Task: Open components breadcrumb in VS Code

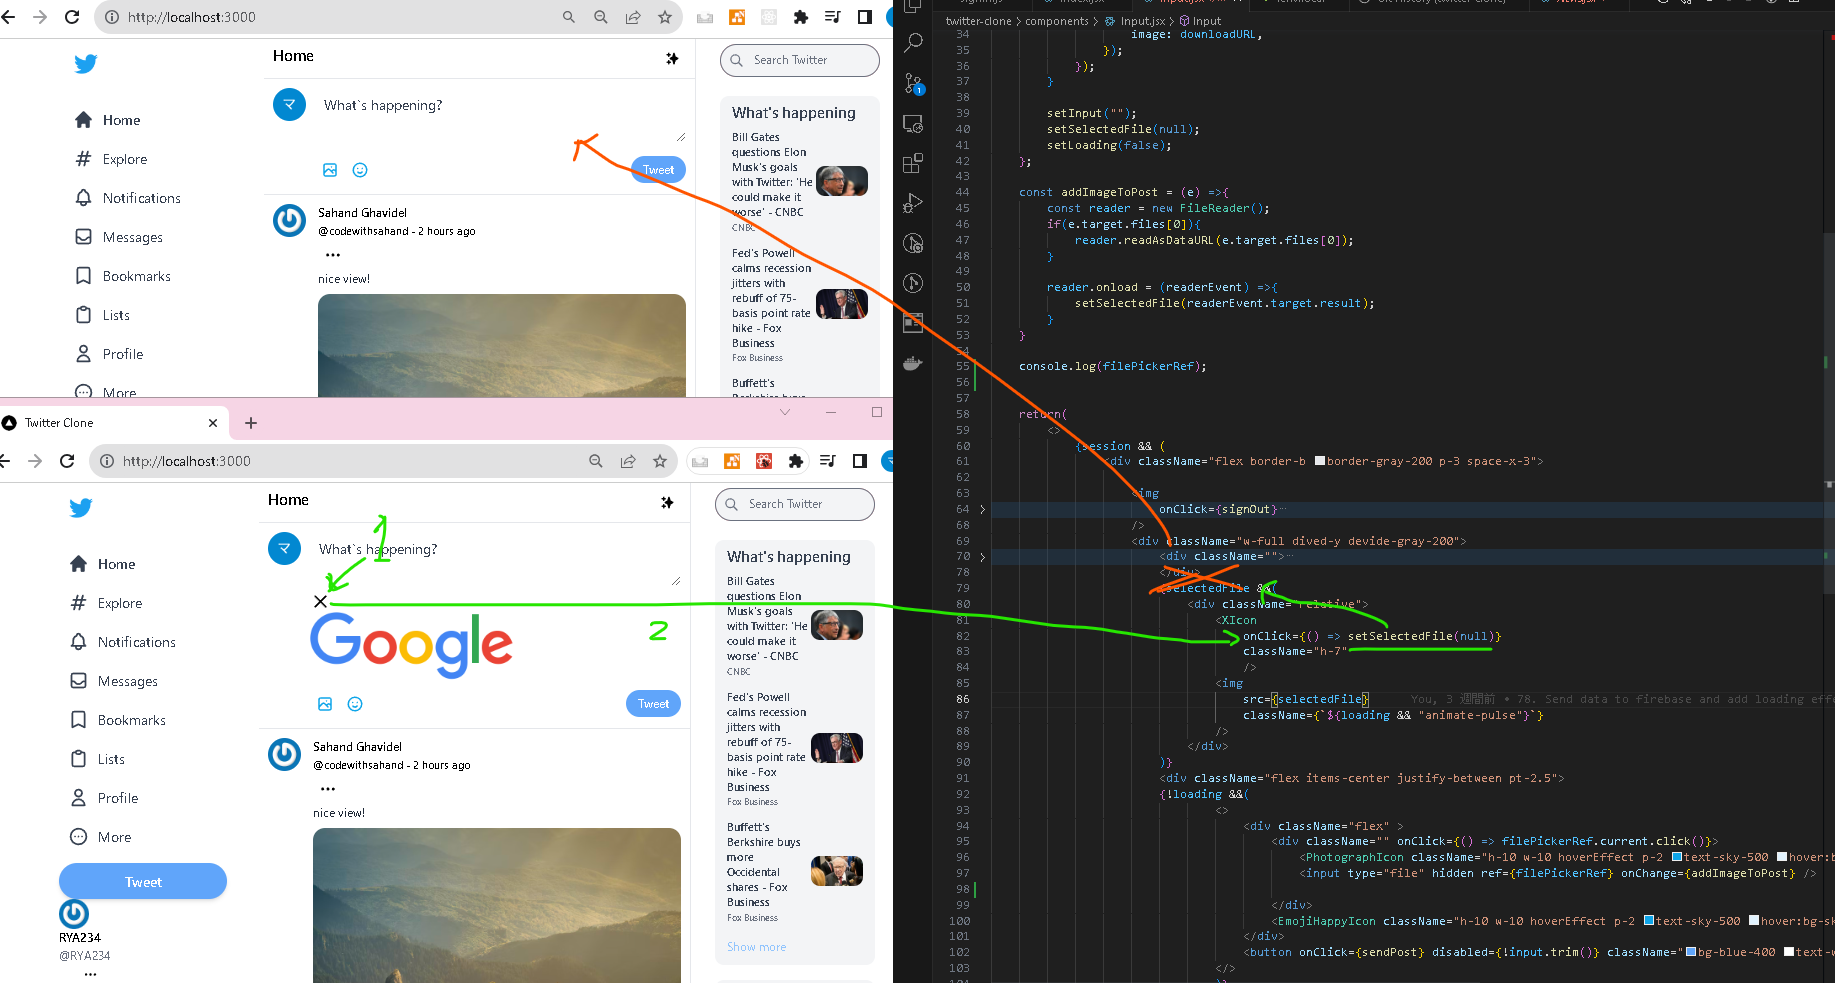Action: click(x=1056, y=21)
